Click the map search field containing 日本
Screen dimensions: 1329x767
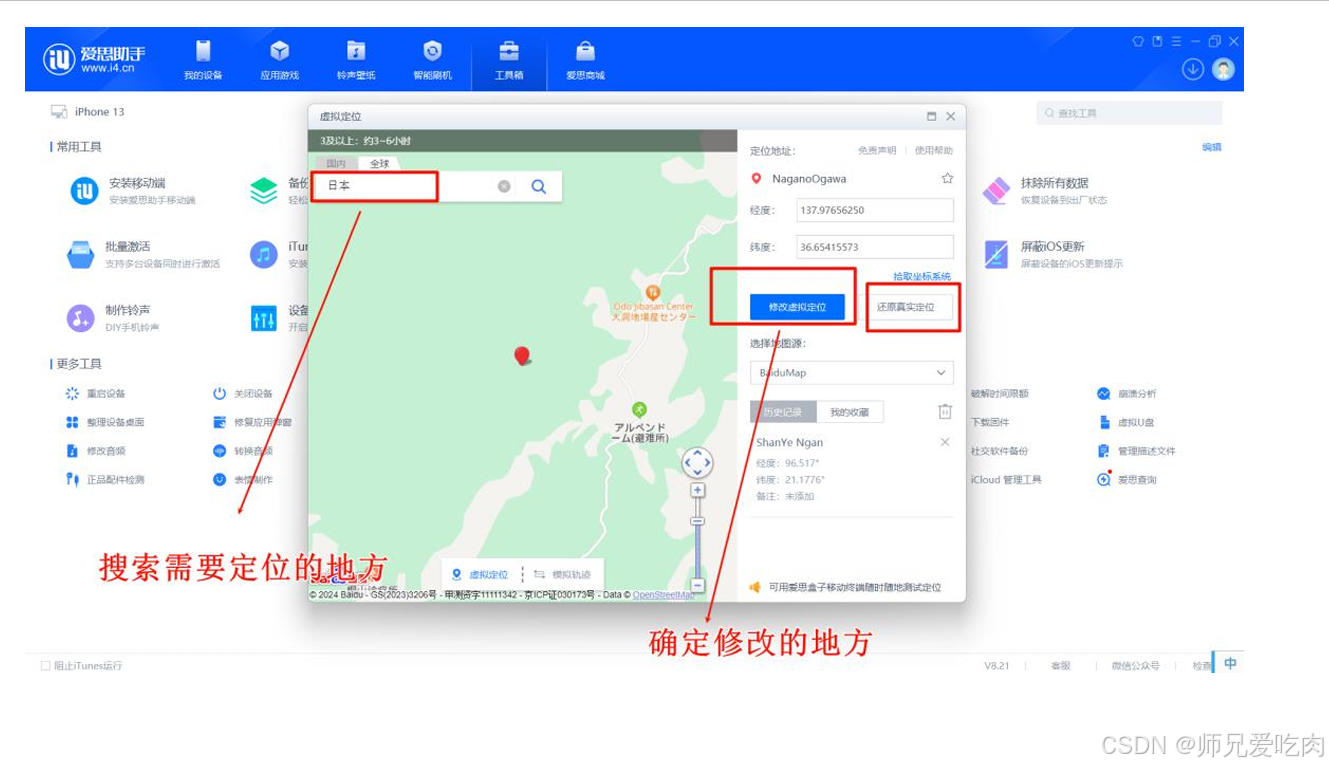(405, 186)
